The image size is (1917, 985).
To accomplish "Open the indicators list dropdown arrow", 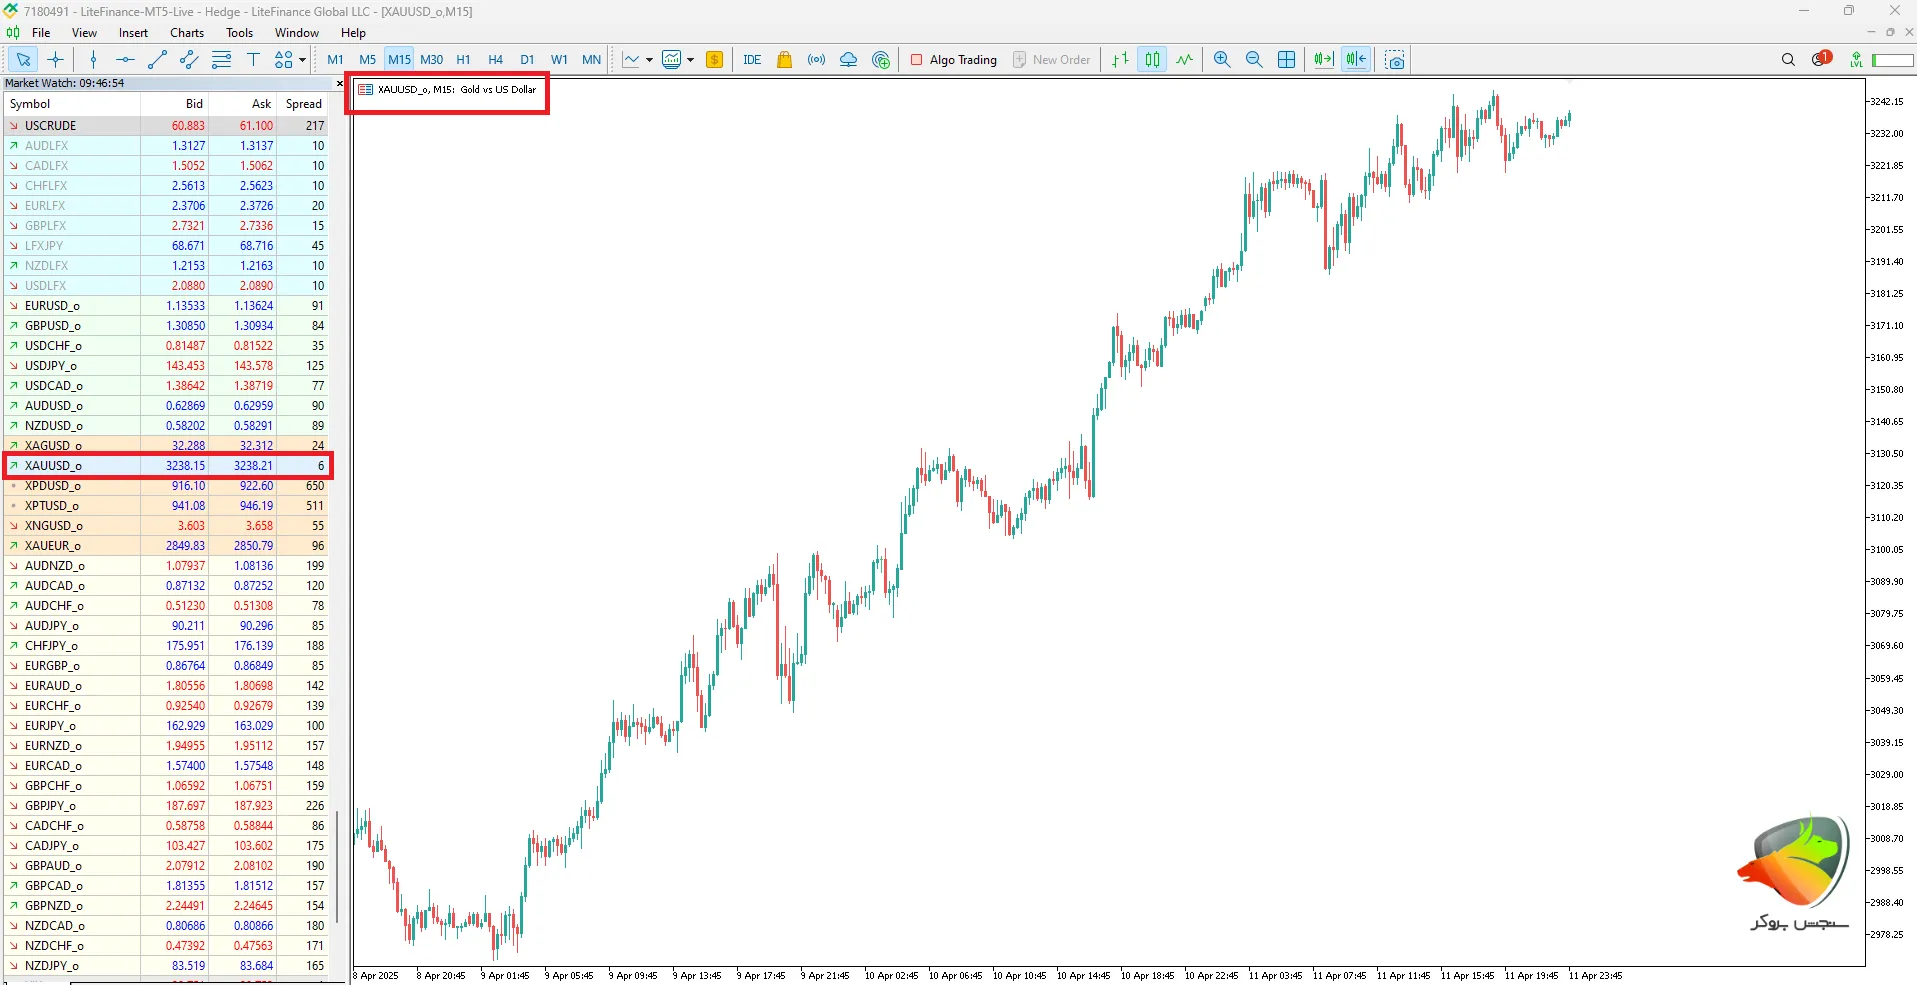I will (649, 60).
